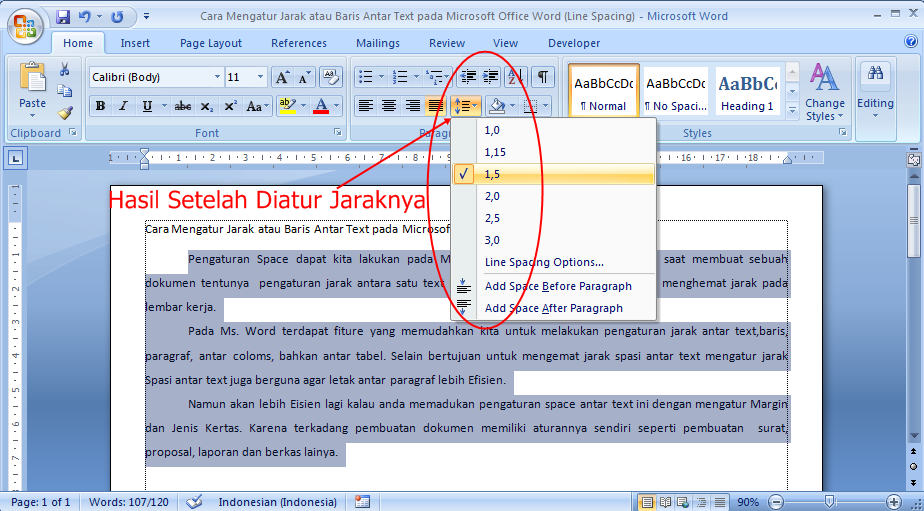Redo the last action
The image size is (924, 511).
(117, 17)
